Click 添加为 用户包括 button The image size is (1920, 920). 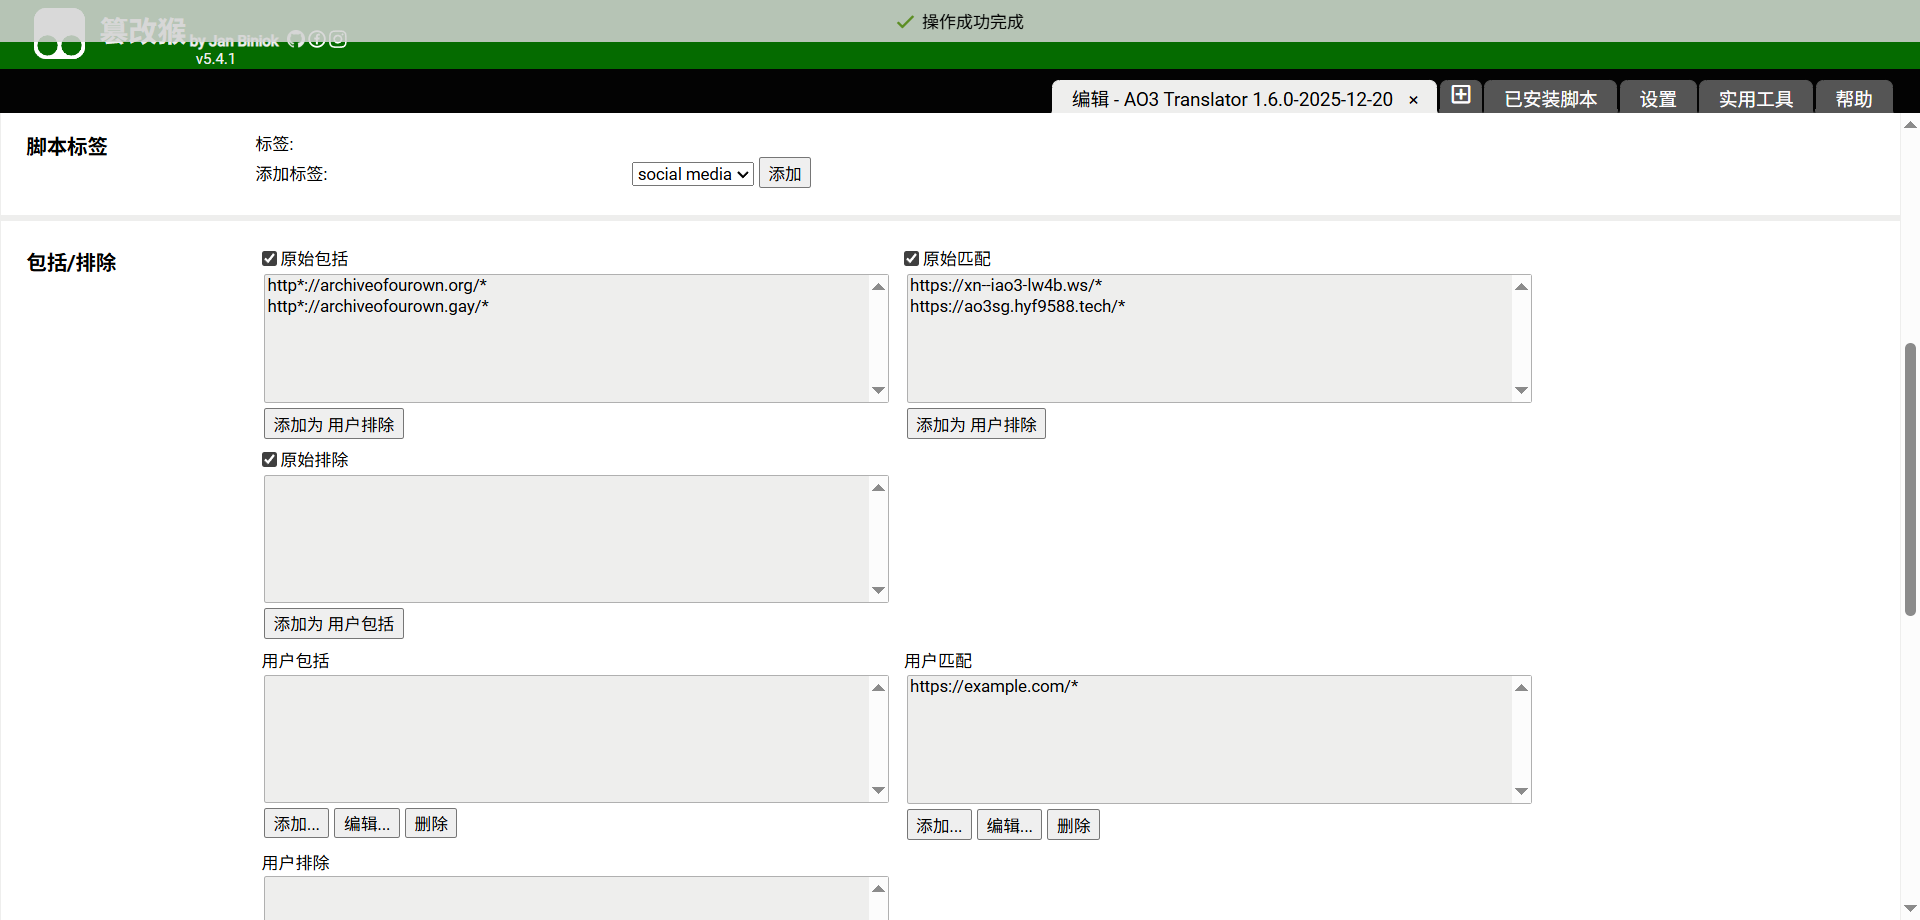333,624
